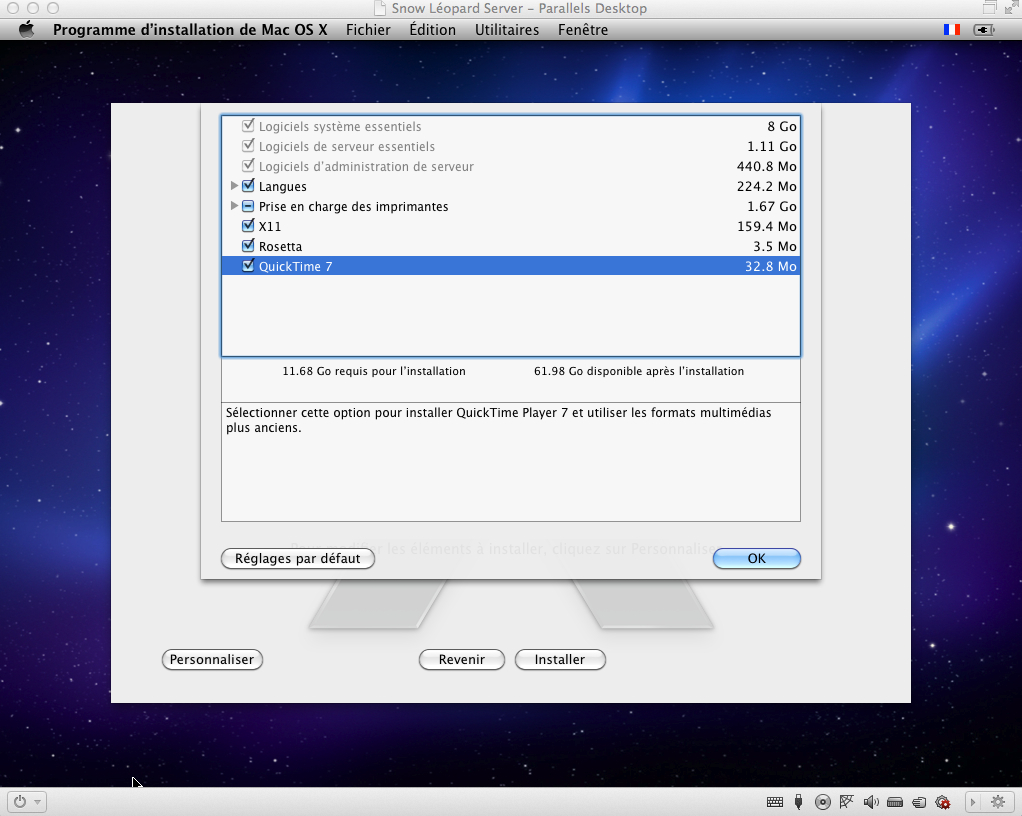
Task: Click Logiciels système essentiels checkbox
Action: click(248, 125)
